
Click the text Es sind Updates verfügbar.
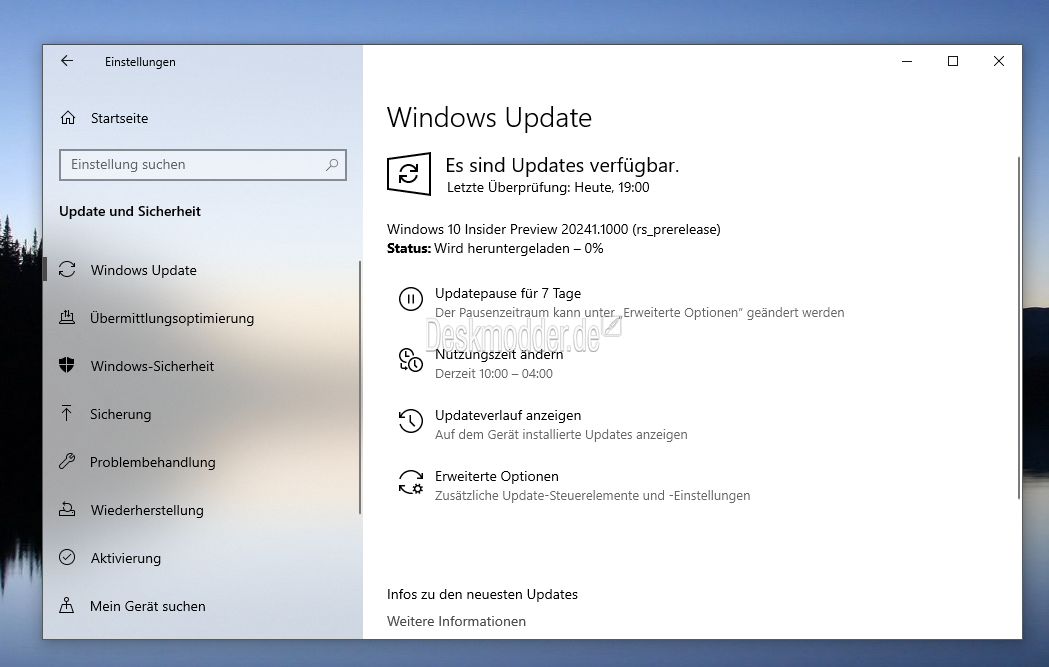pos(562,165)
